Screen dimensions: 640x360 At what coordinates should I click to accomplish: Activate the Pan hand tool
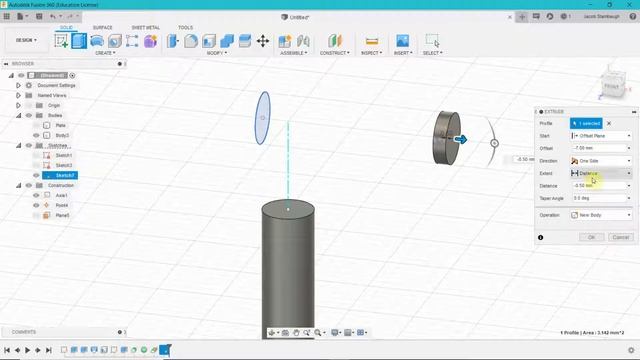[296, 333]
